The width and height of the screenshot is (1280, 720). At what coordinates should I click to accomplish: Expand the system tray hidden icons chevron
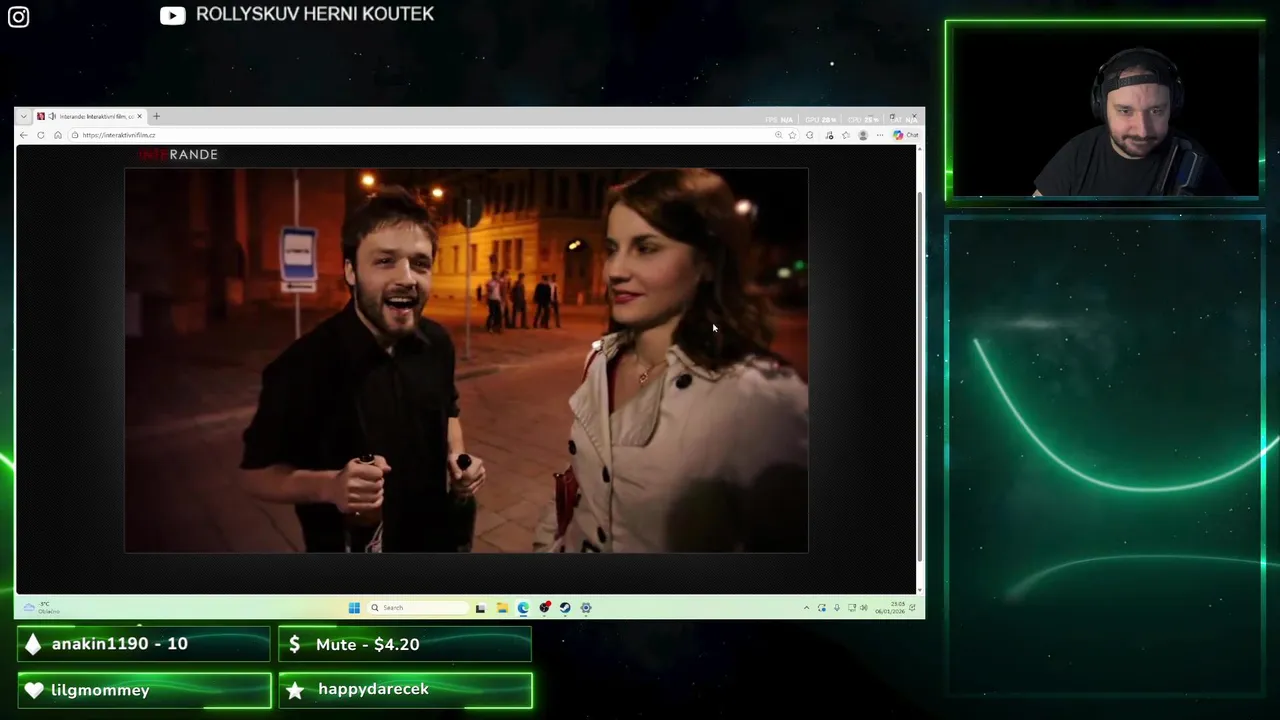click(x=806, y=608)
